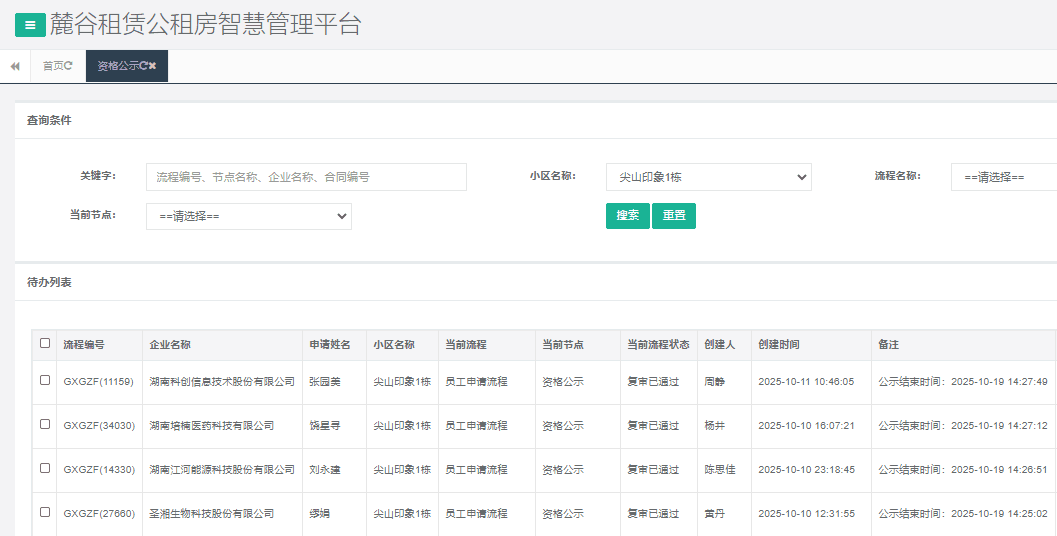Select the 资格公示 tab

[x=117, y=66]
